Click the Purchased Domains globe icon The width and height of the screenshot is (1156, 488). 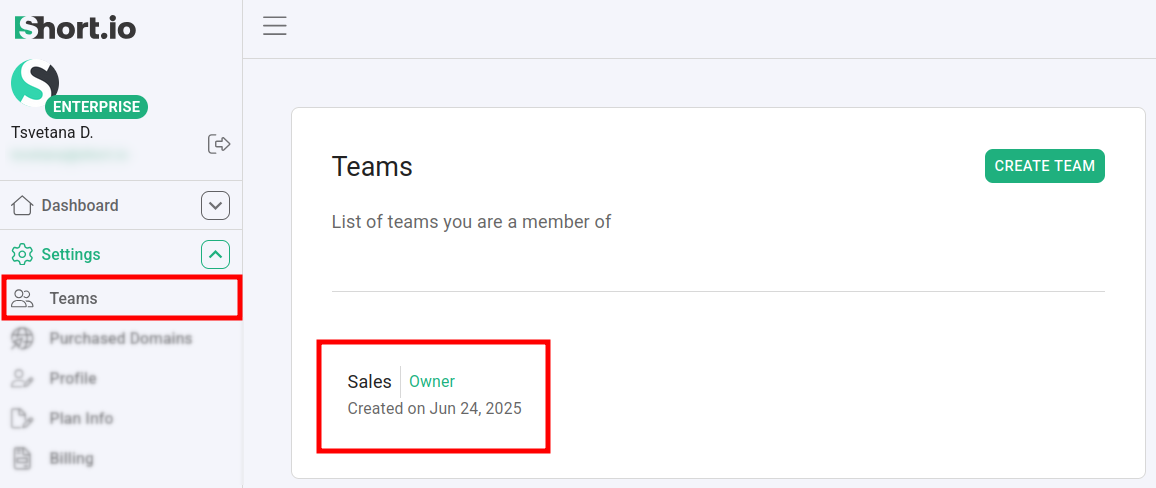pos(22,338)
